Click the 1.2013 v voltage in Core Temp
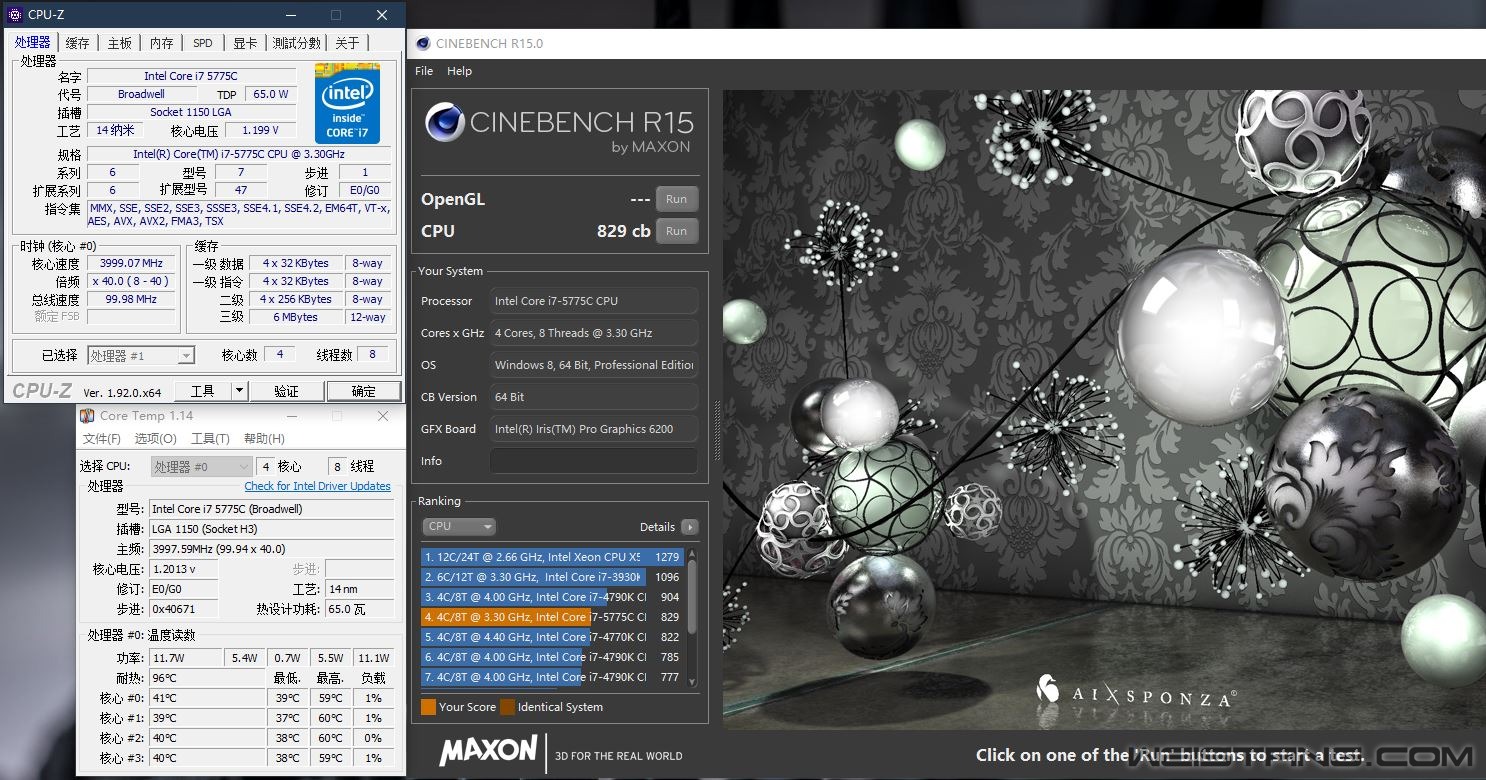Image resolution: width=1486 pixels, height=780 pixels. 184,569
